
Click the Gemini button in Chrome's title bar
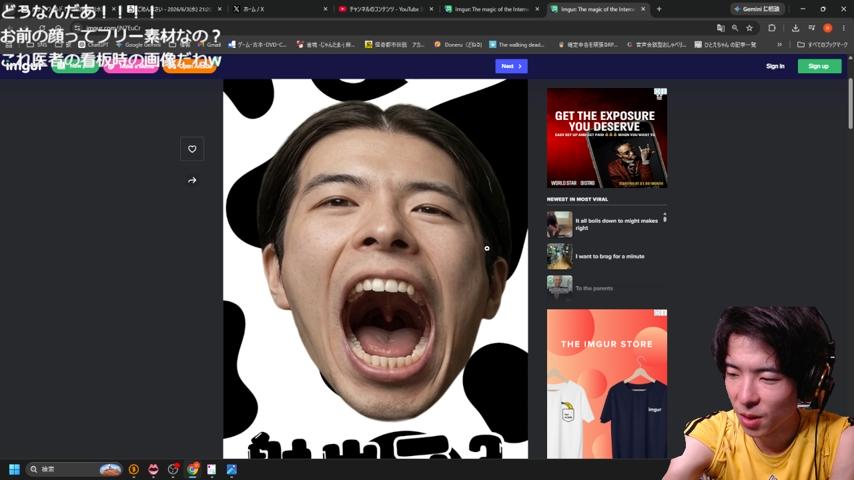point(757,9)
